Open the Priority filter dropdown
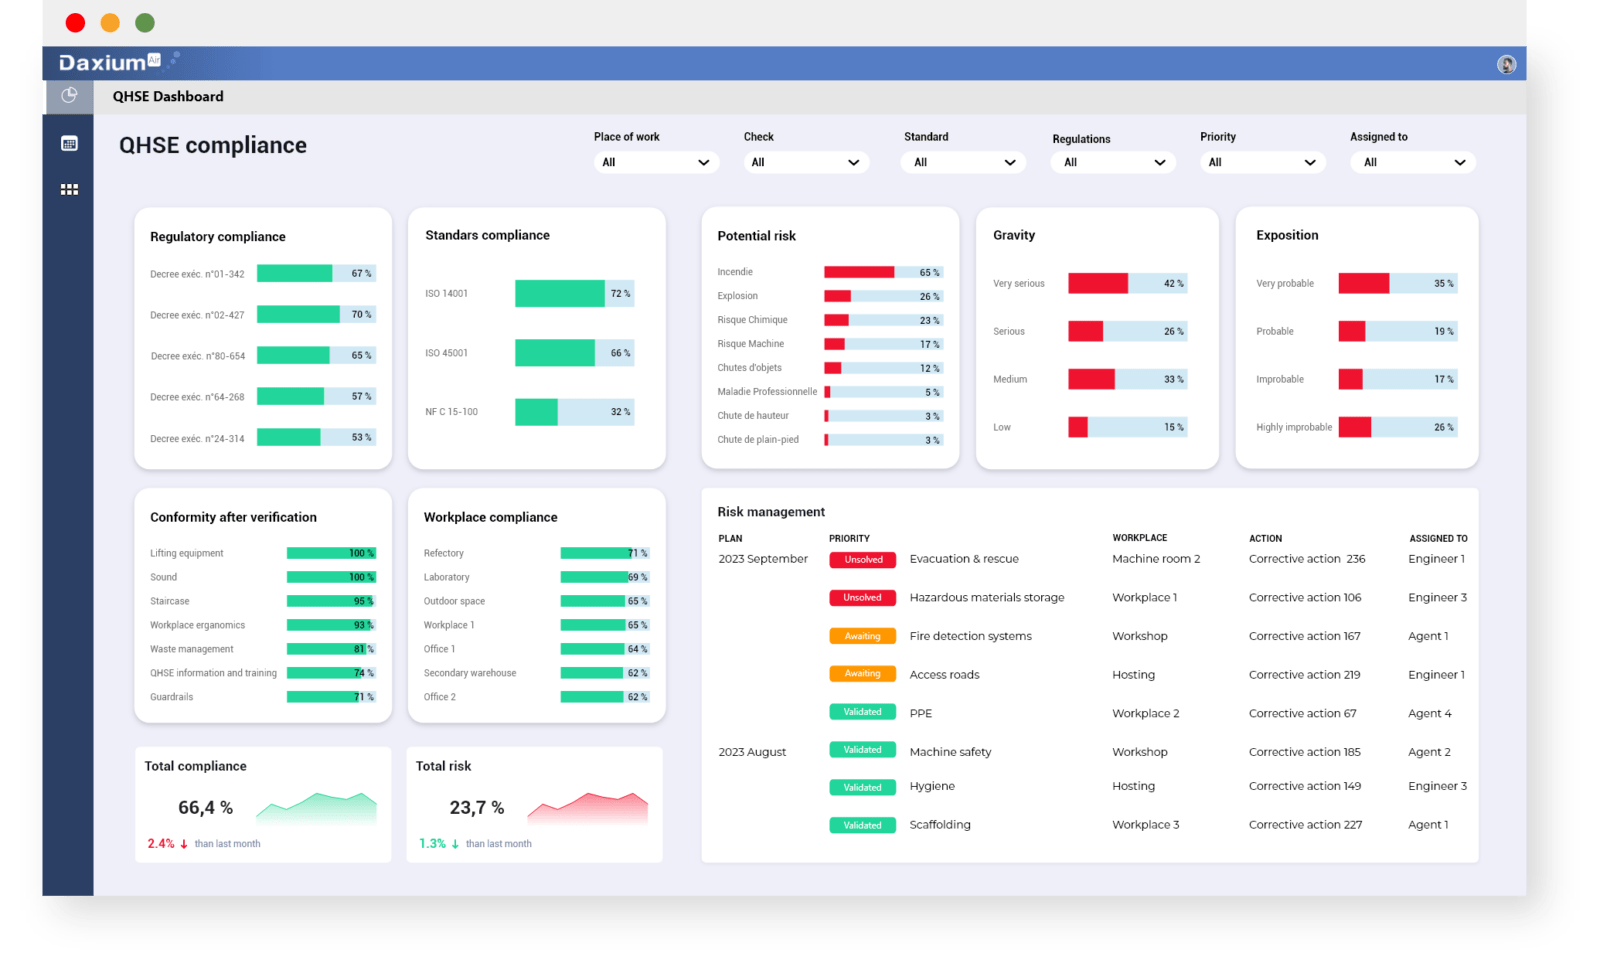The width and height of the screenshot is (1600, 970). coord(1263,162)
